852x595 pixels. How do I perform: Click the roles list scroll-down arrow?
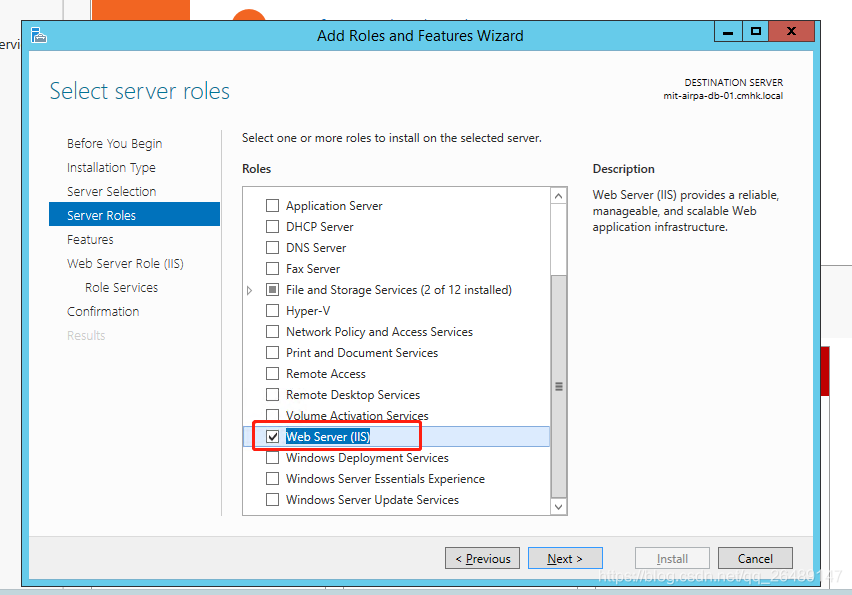559,506
